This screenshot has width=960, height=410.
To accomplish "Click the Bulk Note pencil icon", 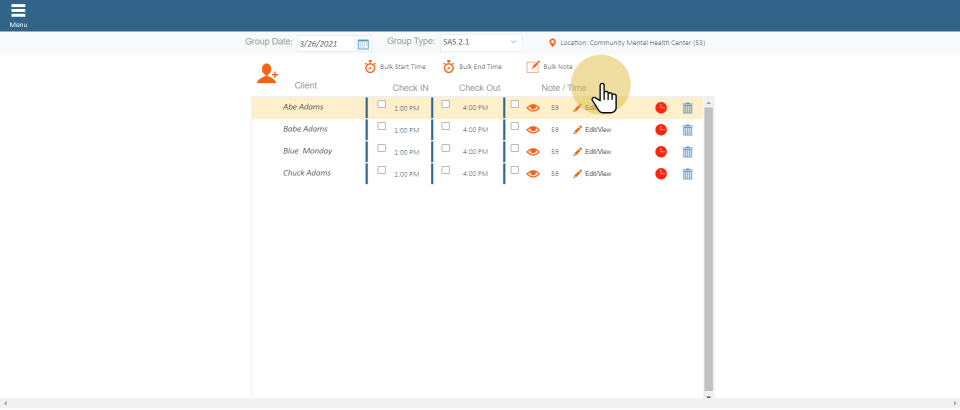I will click(x=533, y=67).
